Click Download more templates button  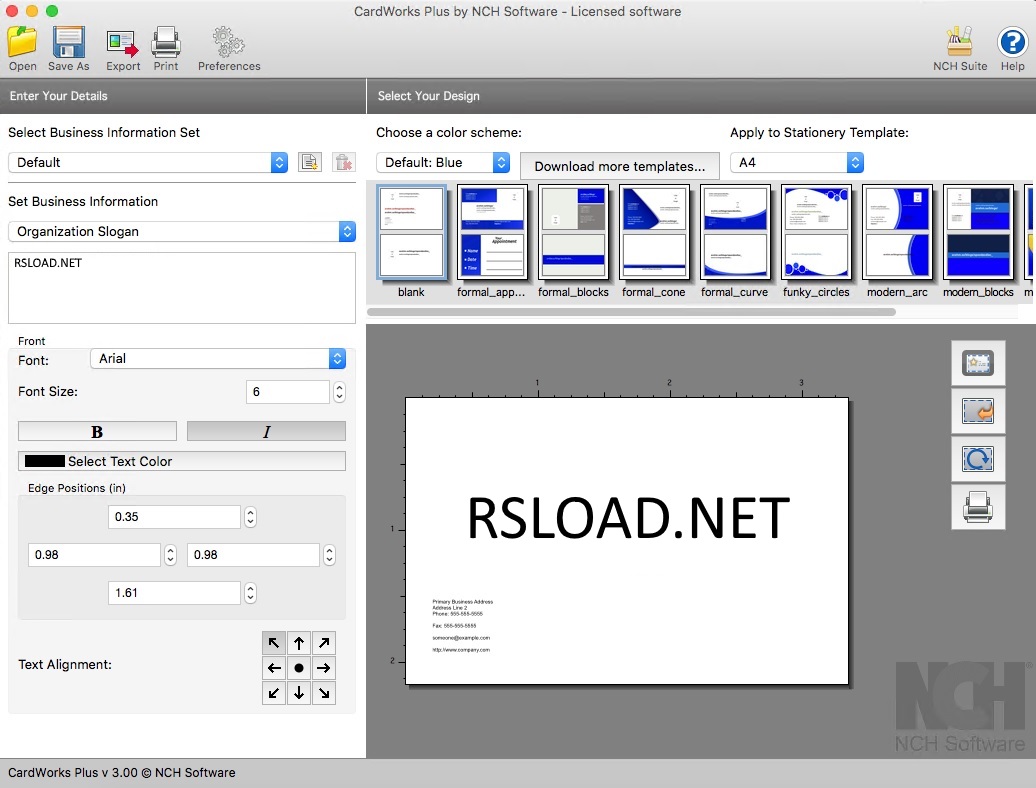pos(619,166)
